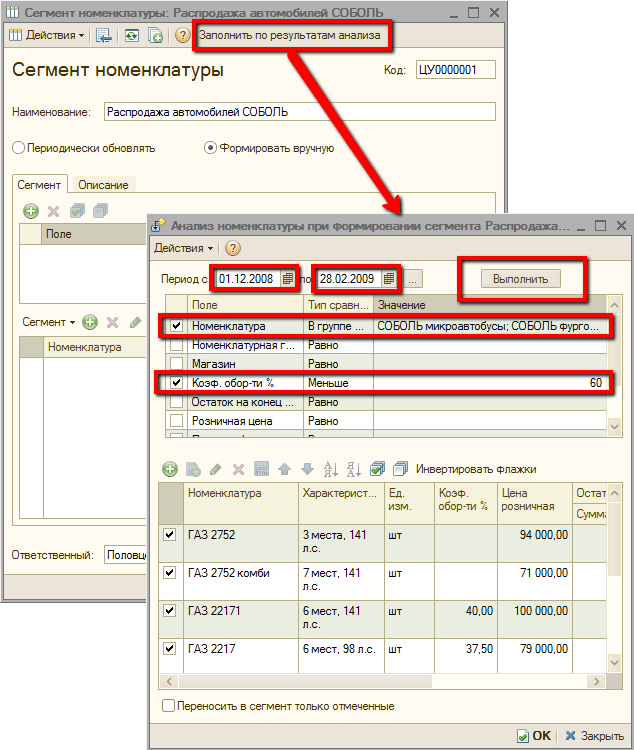Switch to the Описание tab

tap(103, 185)
